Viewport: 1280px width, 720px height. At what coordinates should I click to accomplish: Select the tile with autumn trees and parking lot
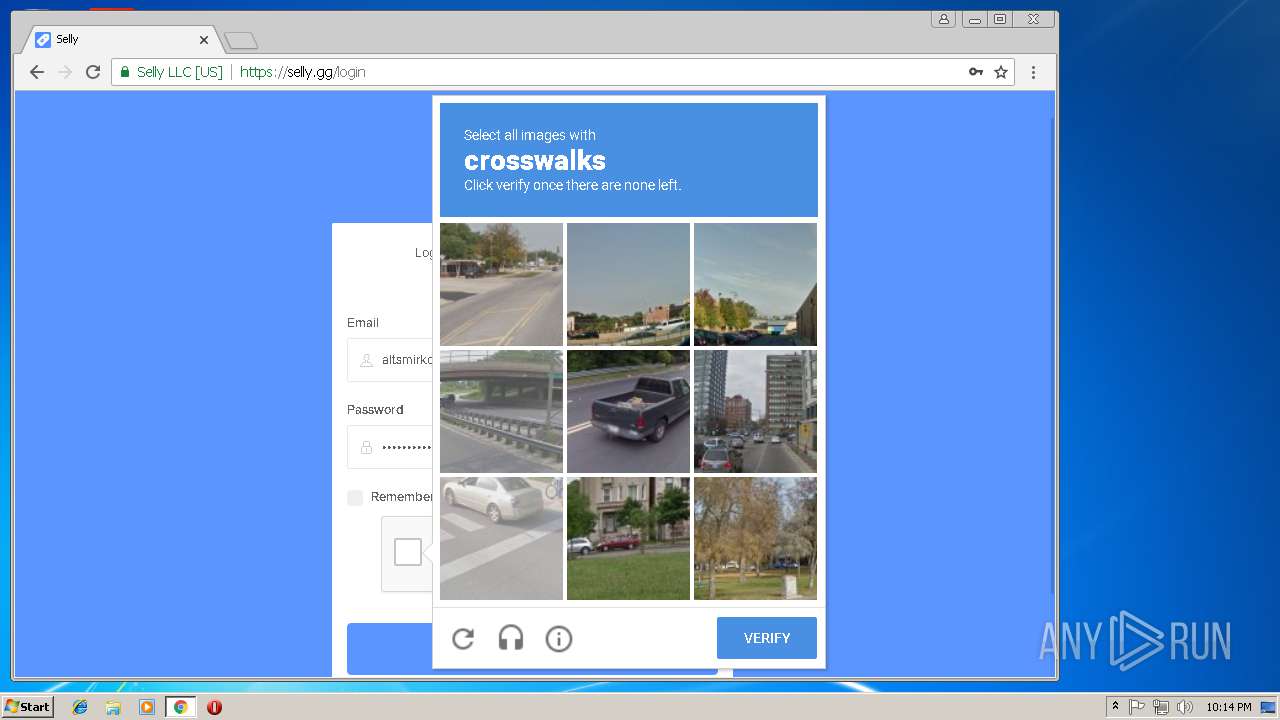tap(755, 284)
